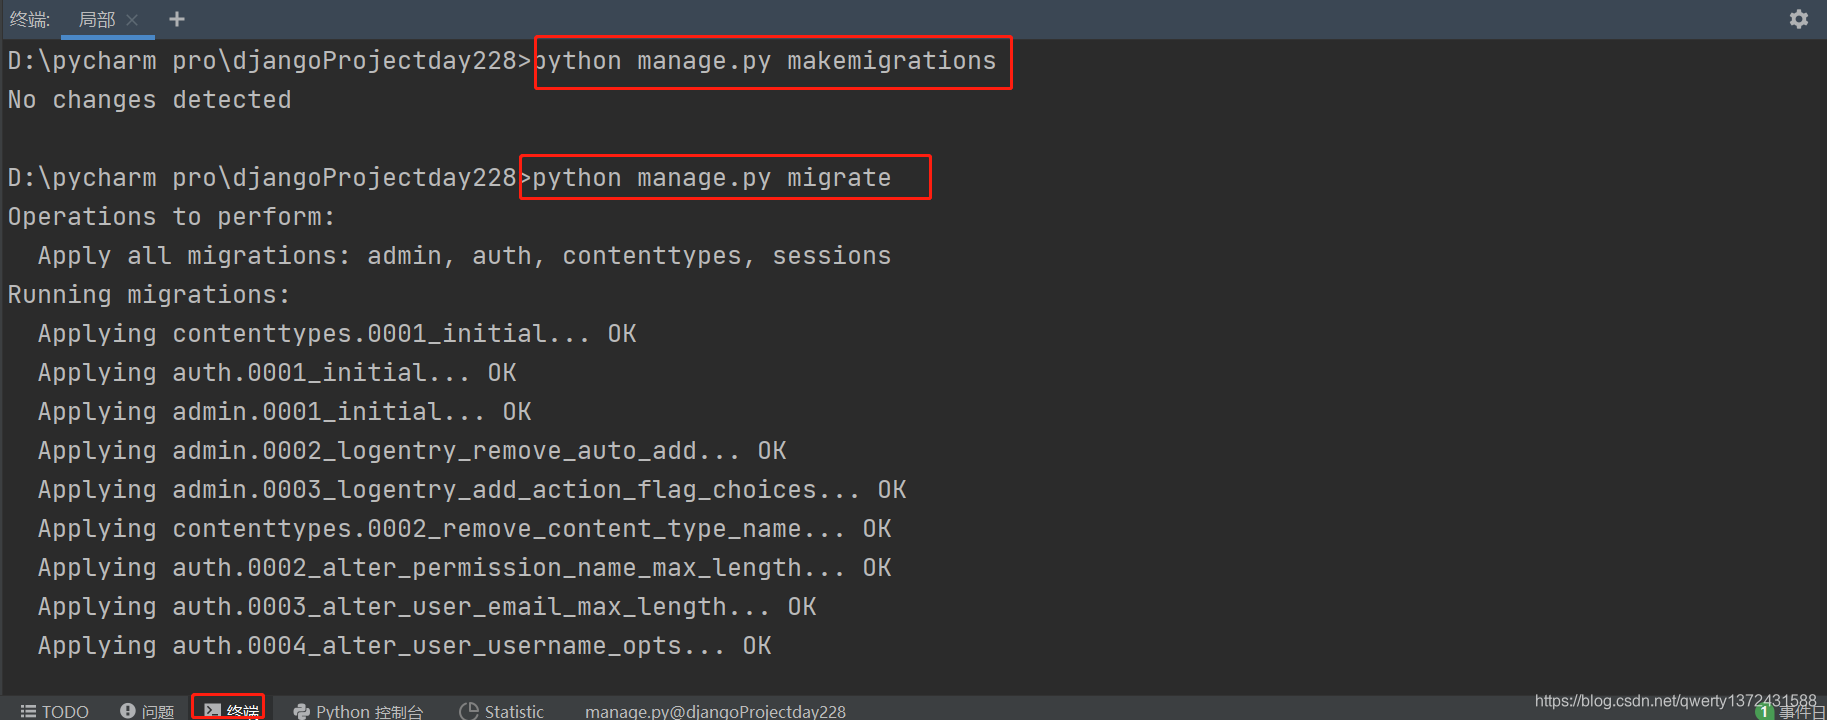Click the event log notification badge
The height and width of the screenshot is (720, 1827).
(x=1765, y=711)
